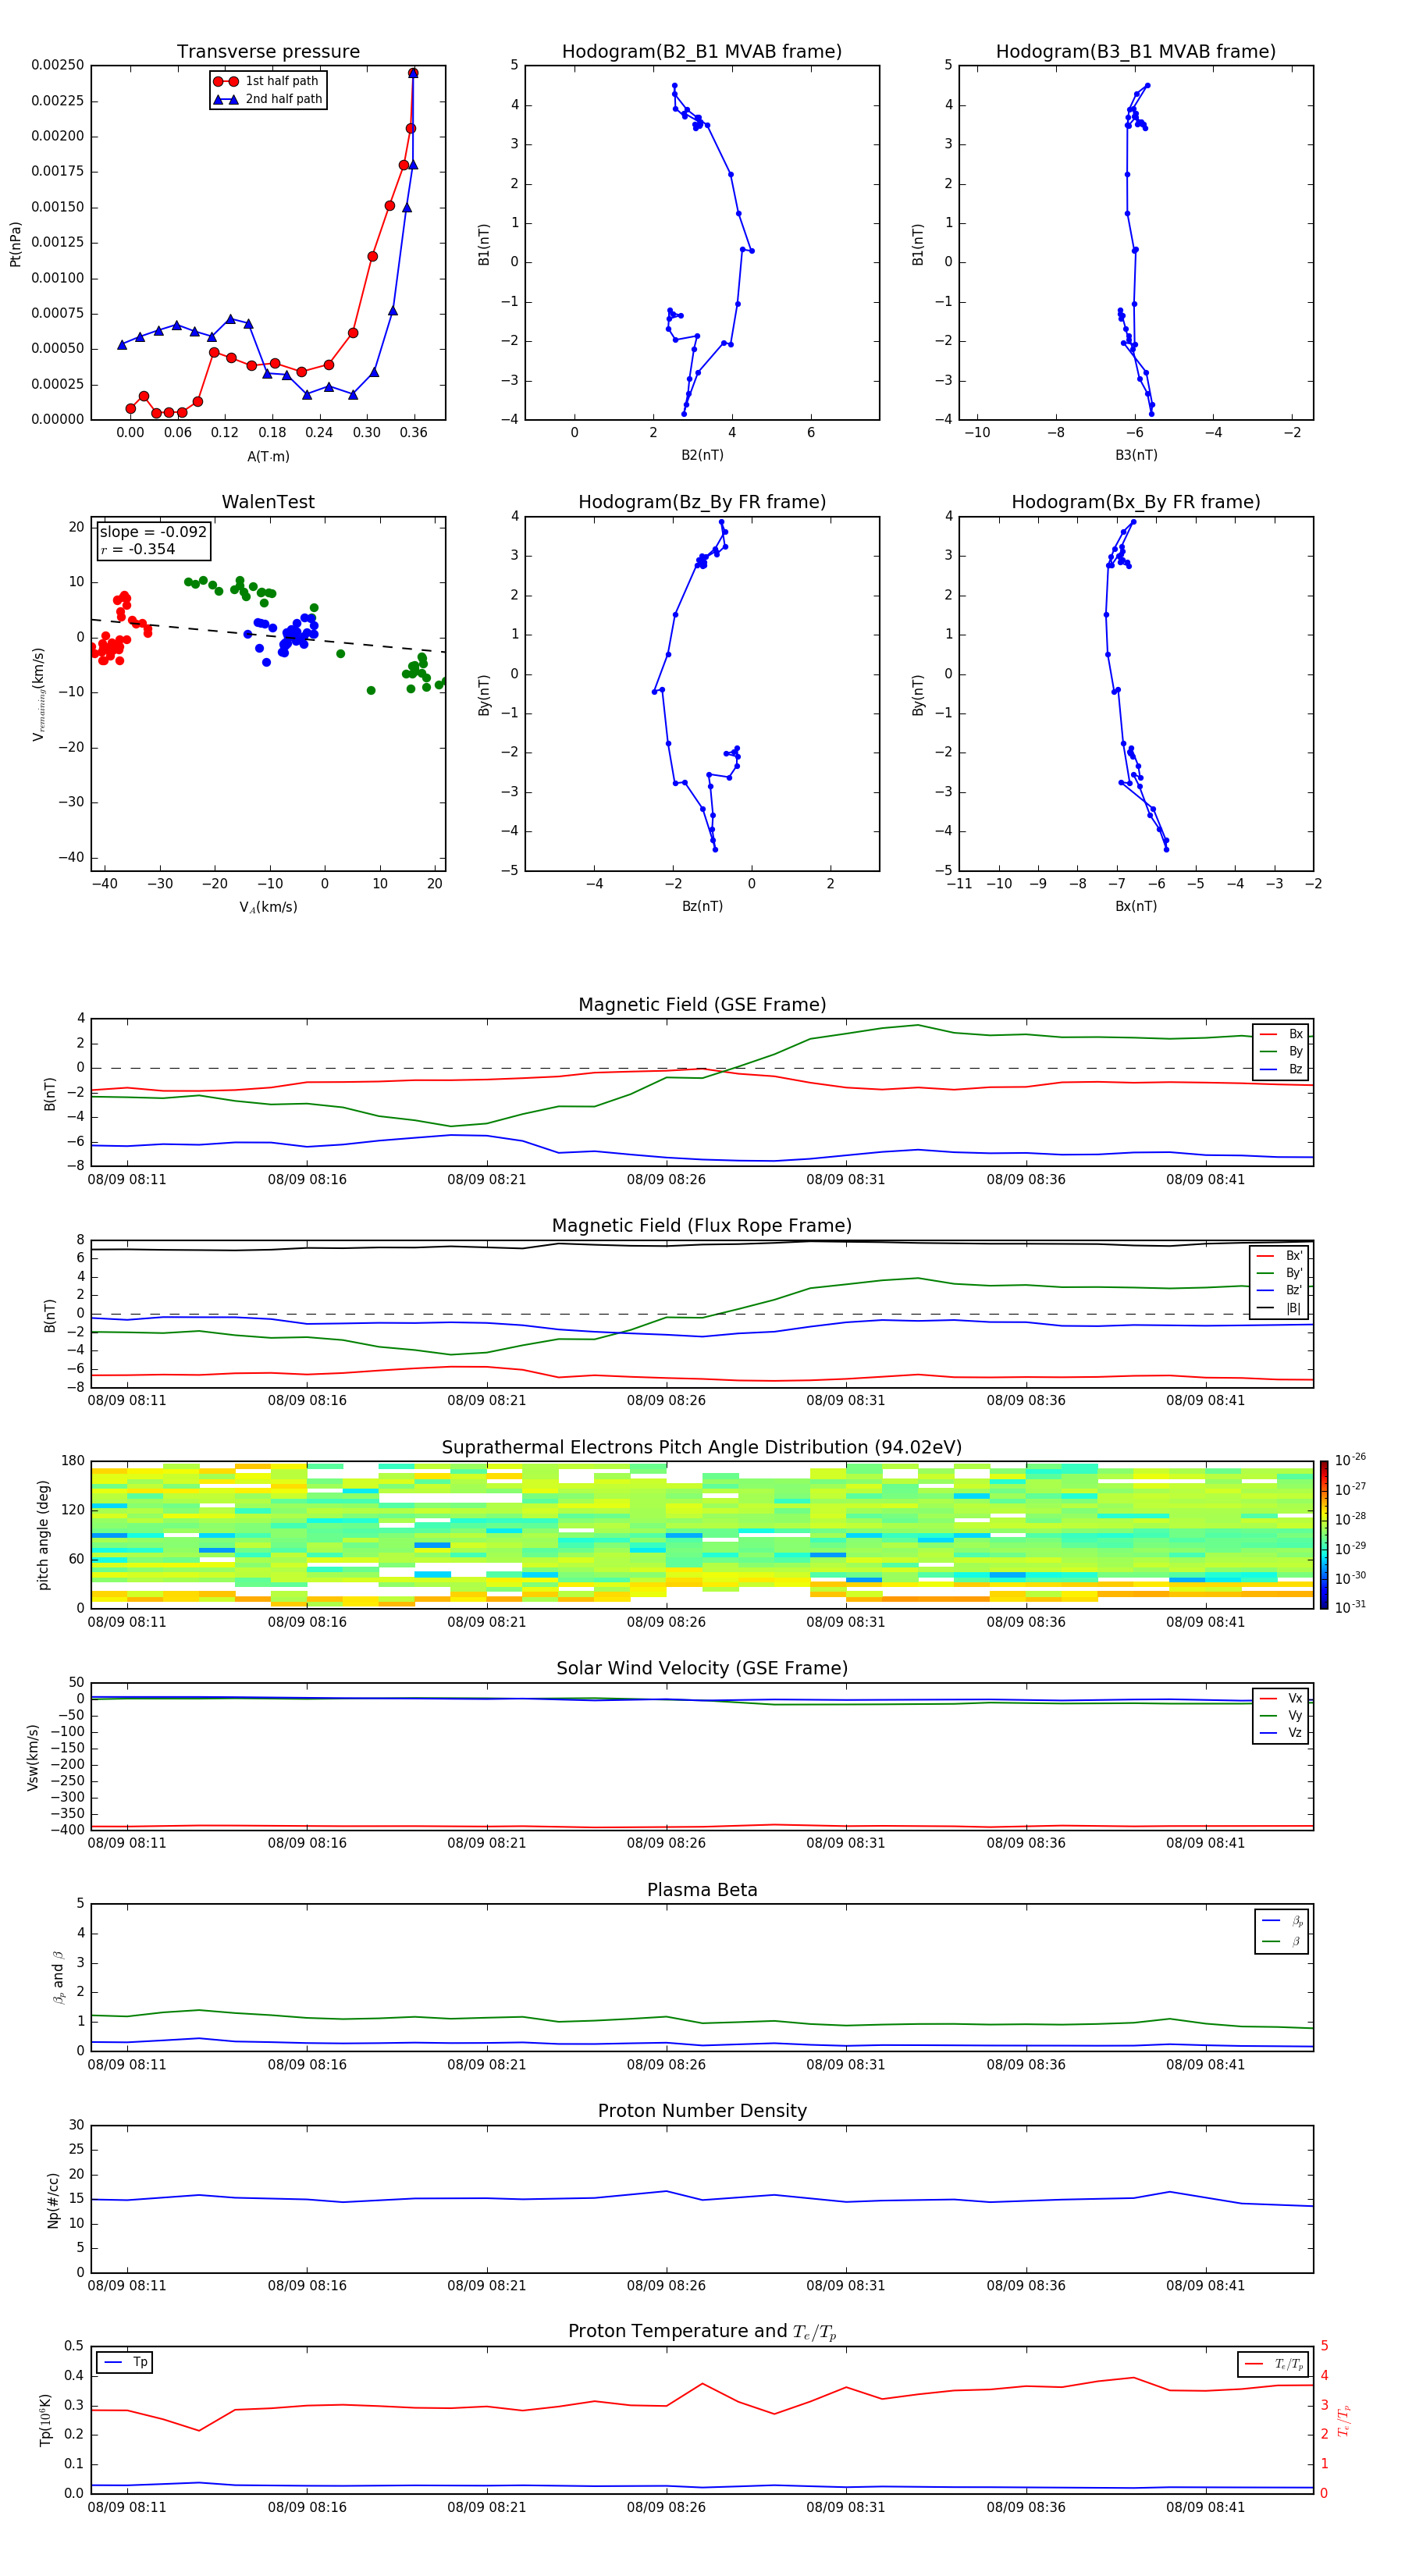Click the |B| legend entry in flux rope panel
1405x2576 pixels.
tap(1279, 1308)
